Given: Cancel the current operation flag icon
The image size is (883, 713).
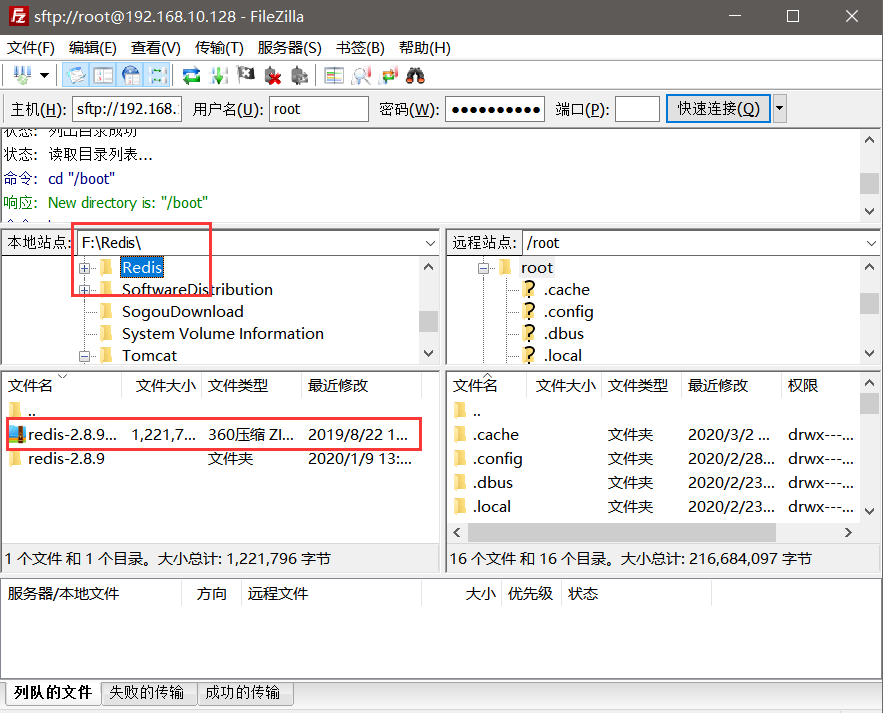Looking at the screenshot, I should [246, 75].
